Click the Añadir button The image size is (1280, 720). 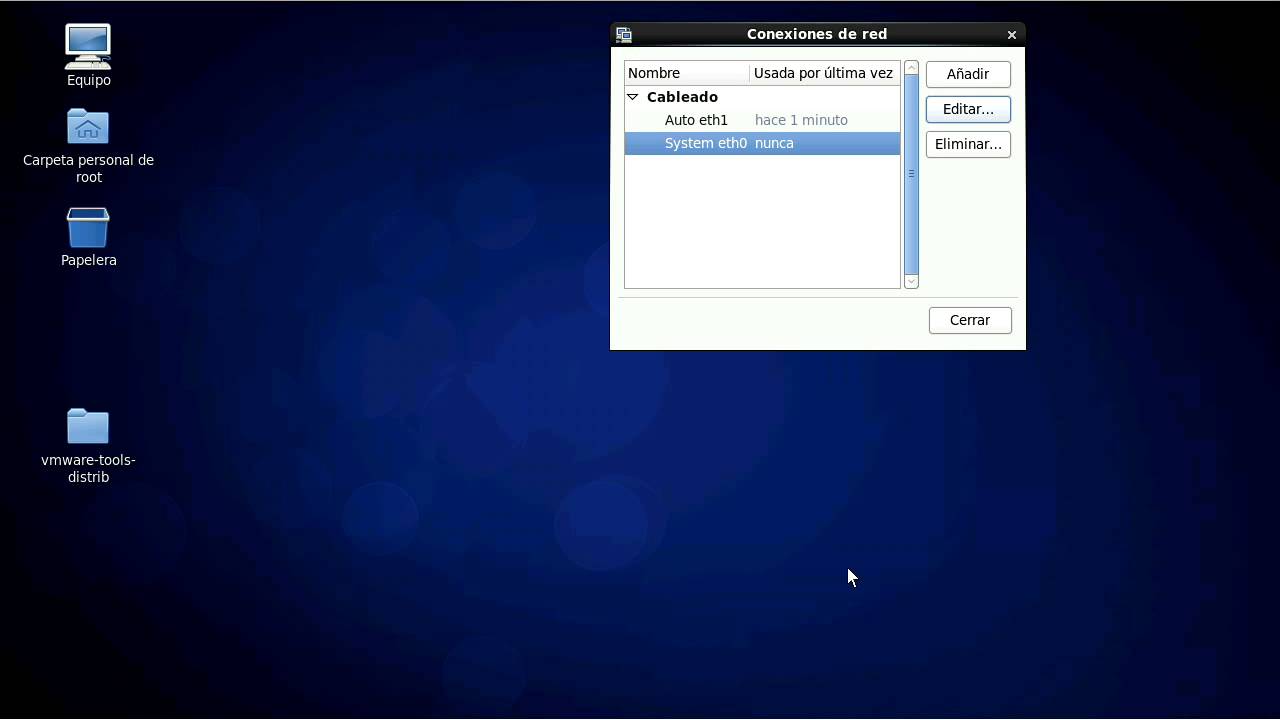(x=968, y=74)
